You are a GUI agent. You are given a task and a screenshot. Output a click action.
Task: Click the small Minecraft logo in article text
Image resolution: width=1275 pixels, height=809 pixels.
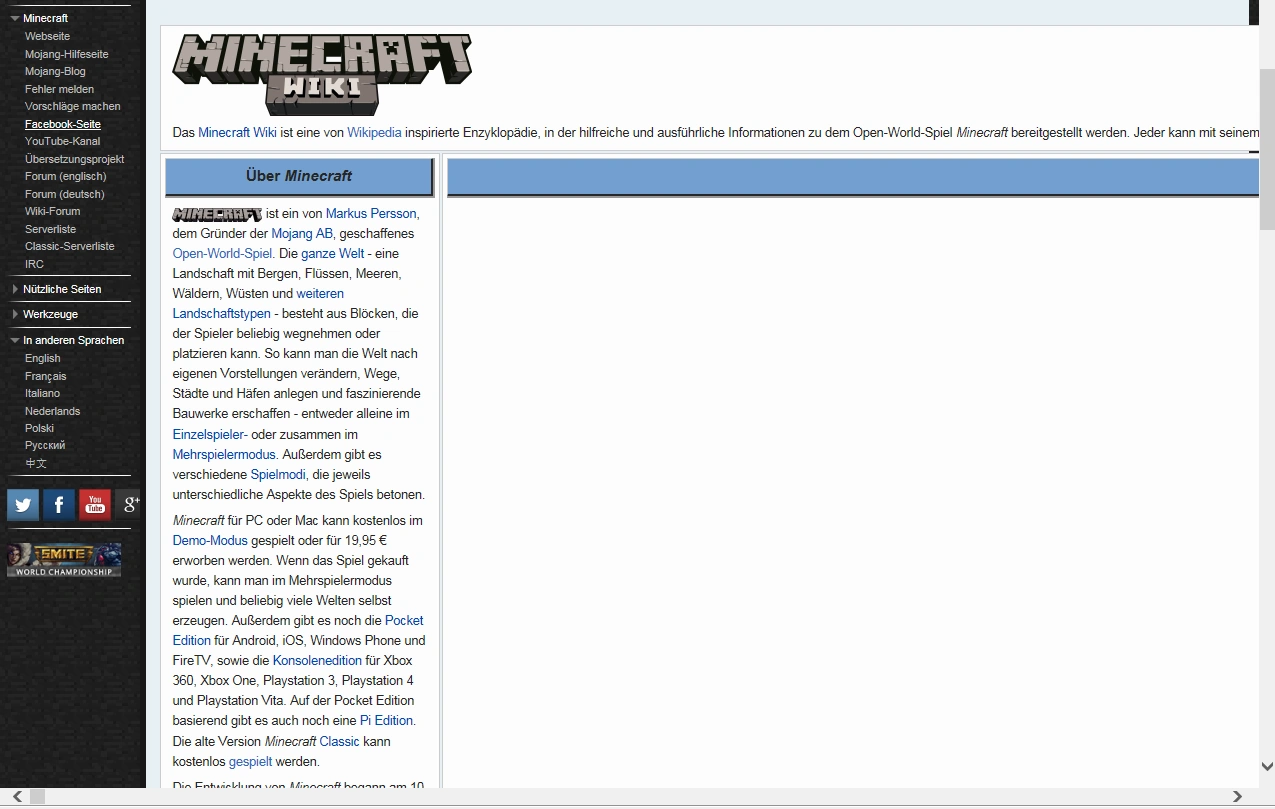pos(217,214)
